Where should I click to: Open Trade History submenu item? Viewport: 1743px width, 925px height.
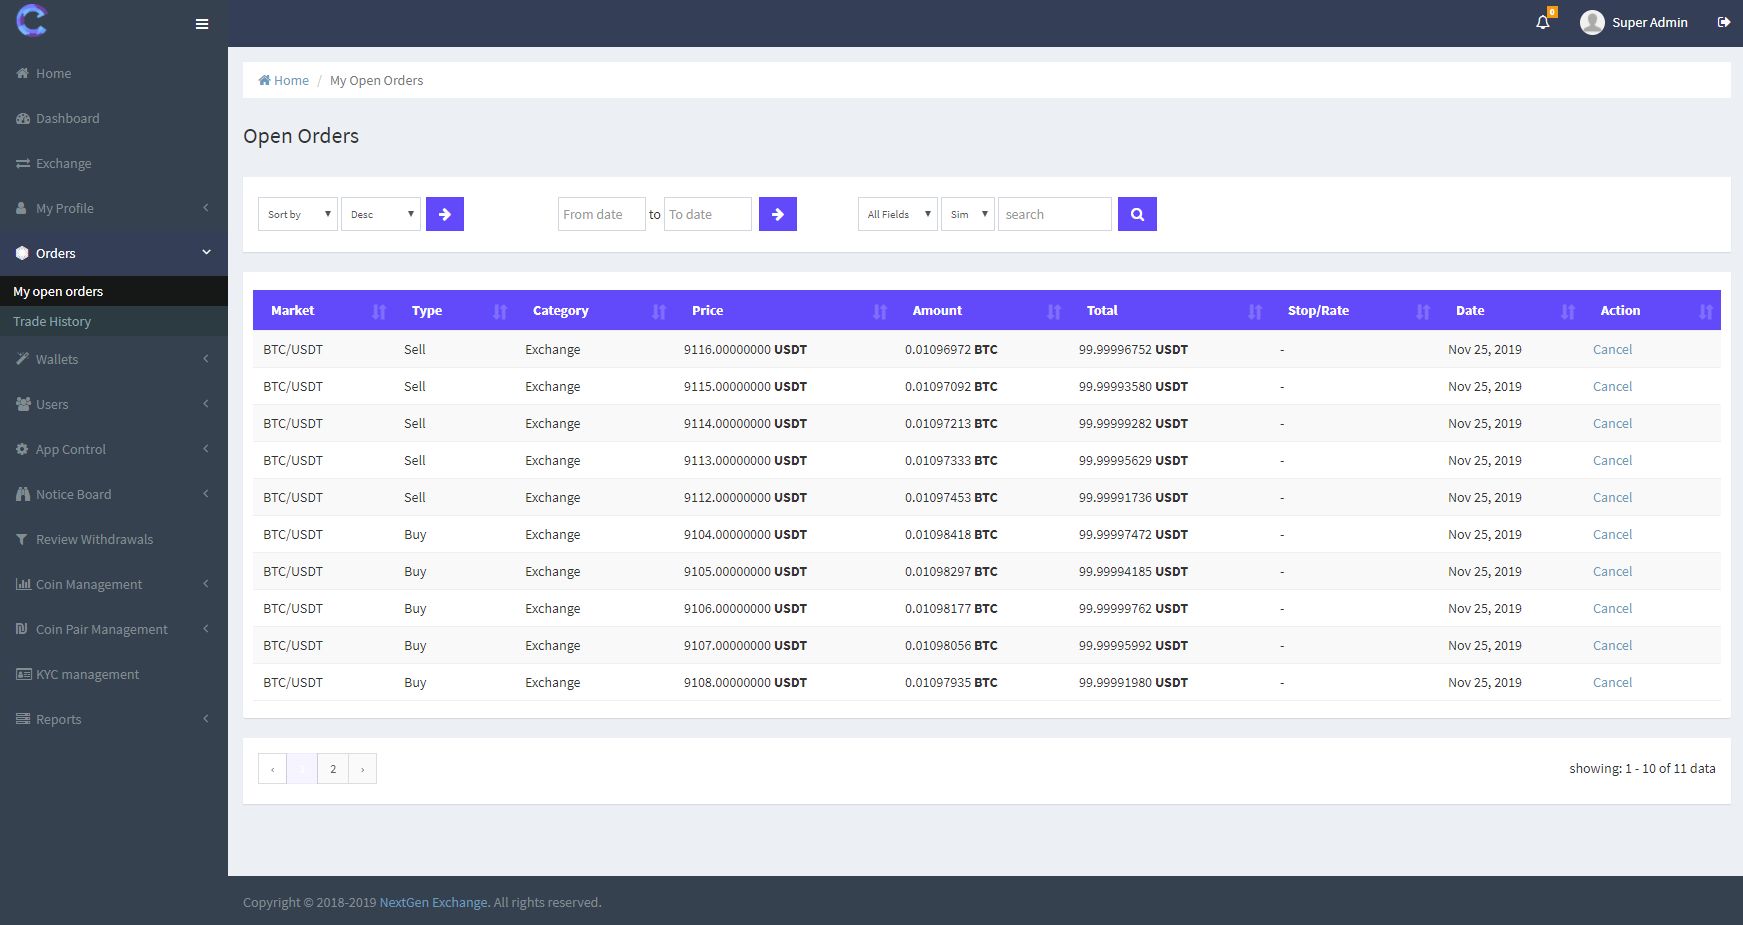coord(52,321)
